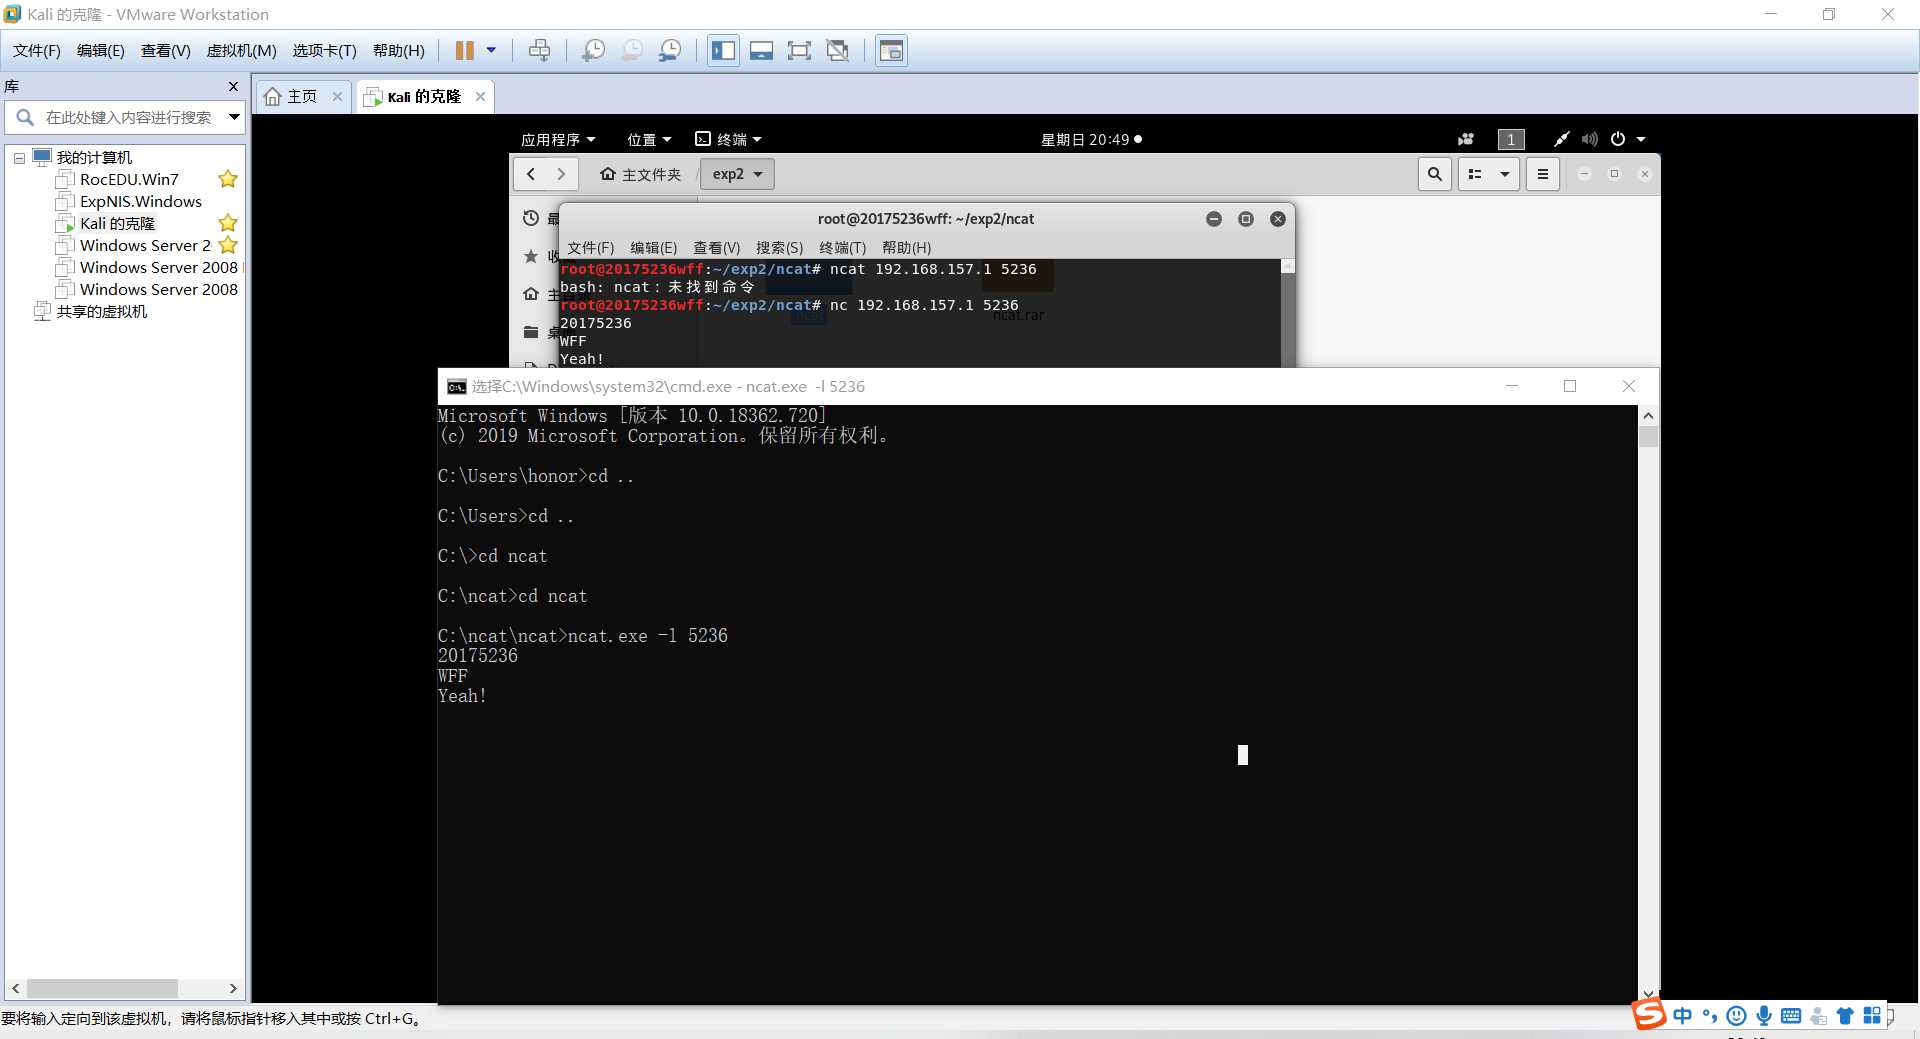Screen dimensions: 1920x1039
Task: Start voice input in Sogou bar
Action: pyautogui.click(x=1764, y=1016)
